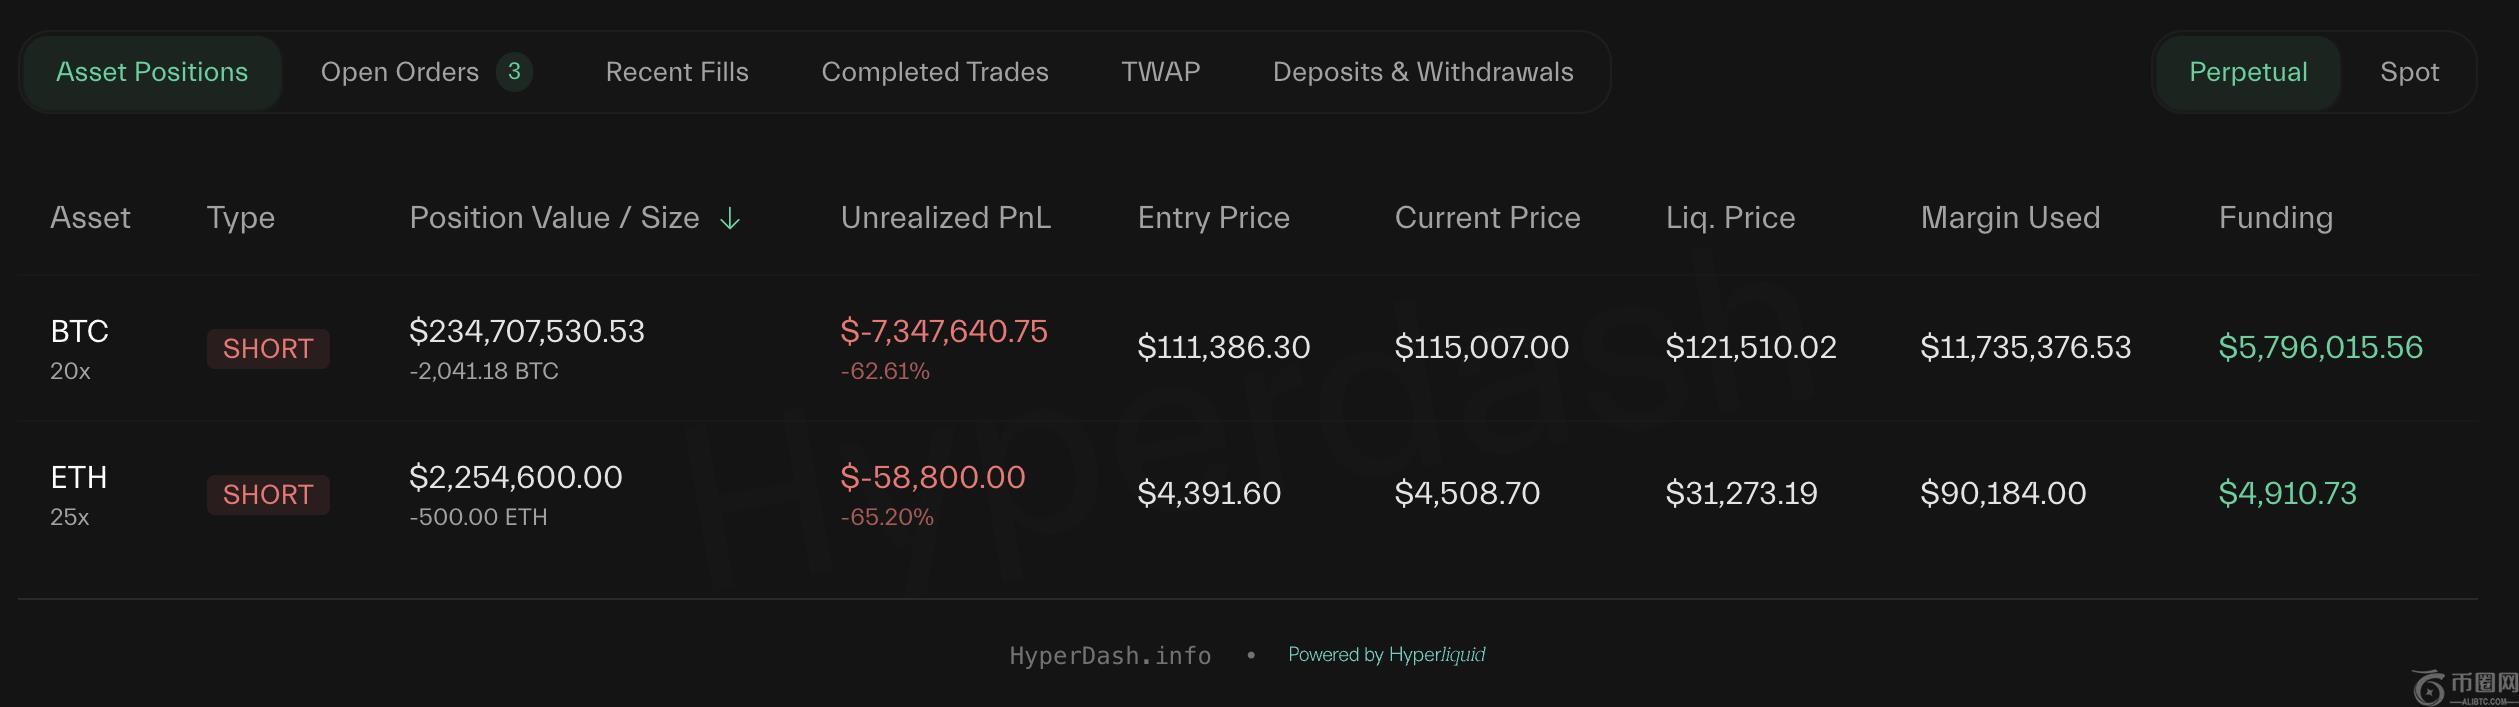The height and width of the screenshot is (707, 2519).
Task: Open the Asset Positions tab
Action: click(x=152, y=72)
